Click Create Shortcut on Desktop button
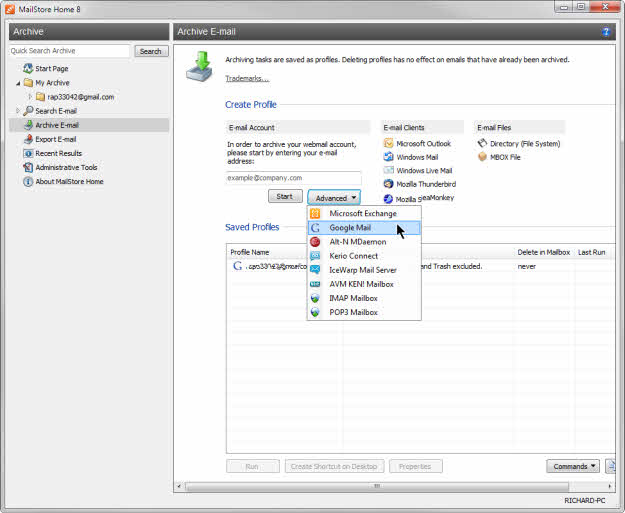625x513 pixels. click(x=334, y=466)
